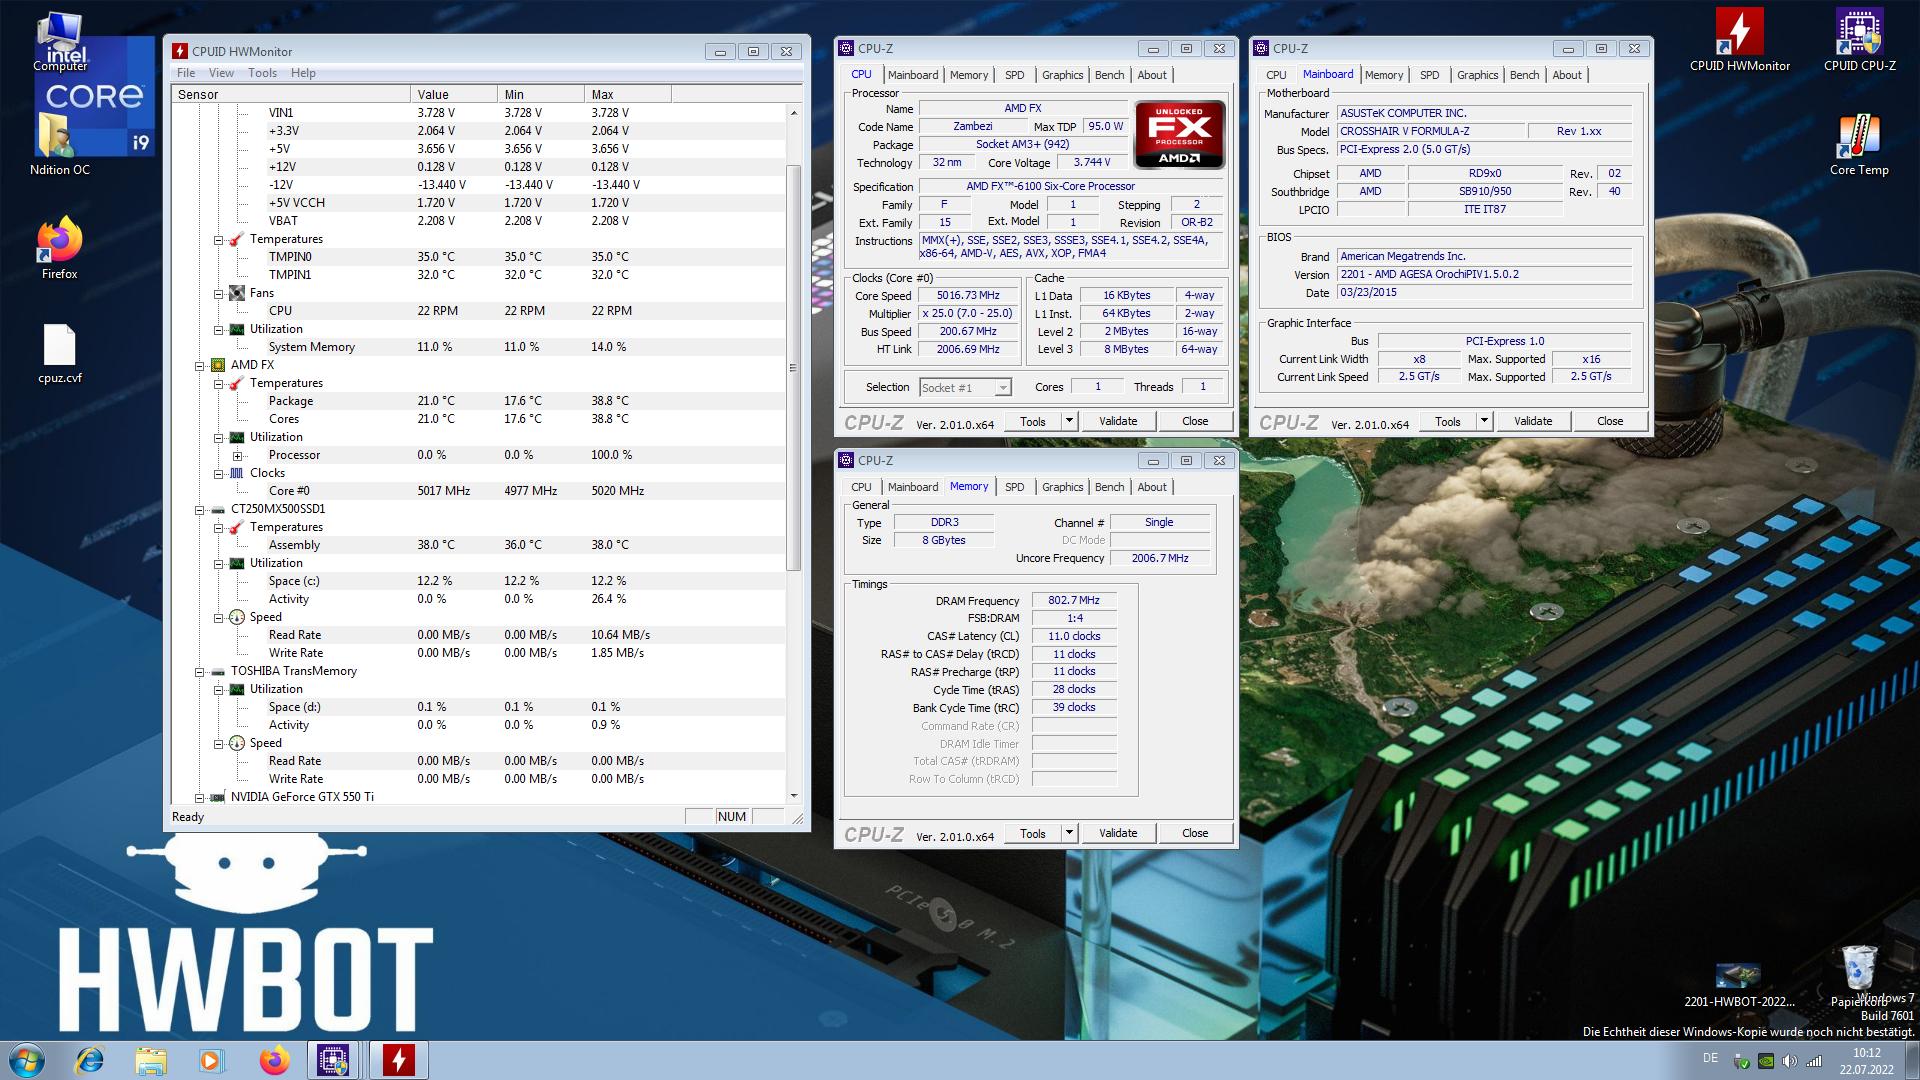Click the Sensor column header
1920x1080 pixels.
point(291,94)
